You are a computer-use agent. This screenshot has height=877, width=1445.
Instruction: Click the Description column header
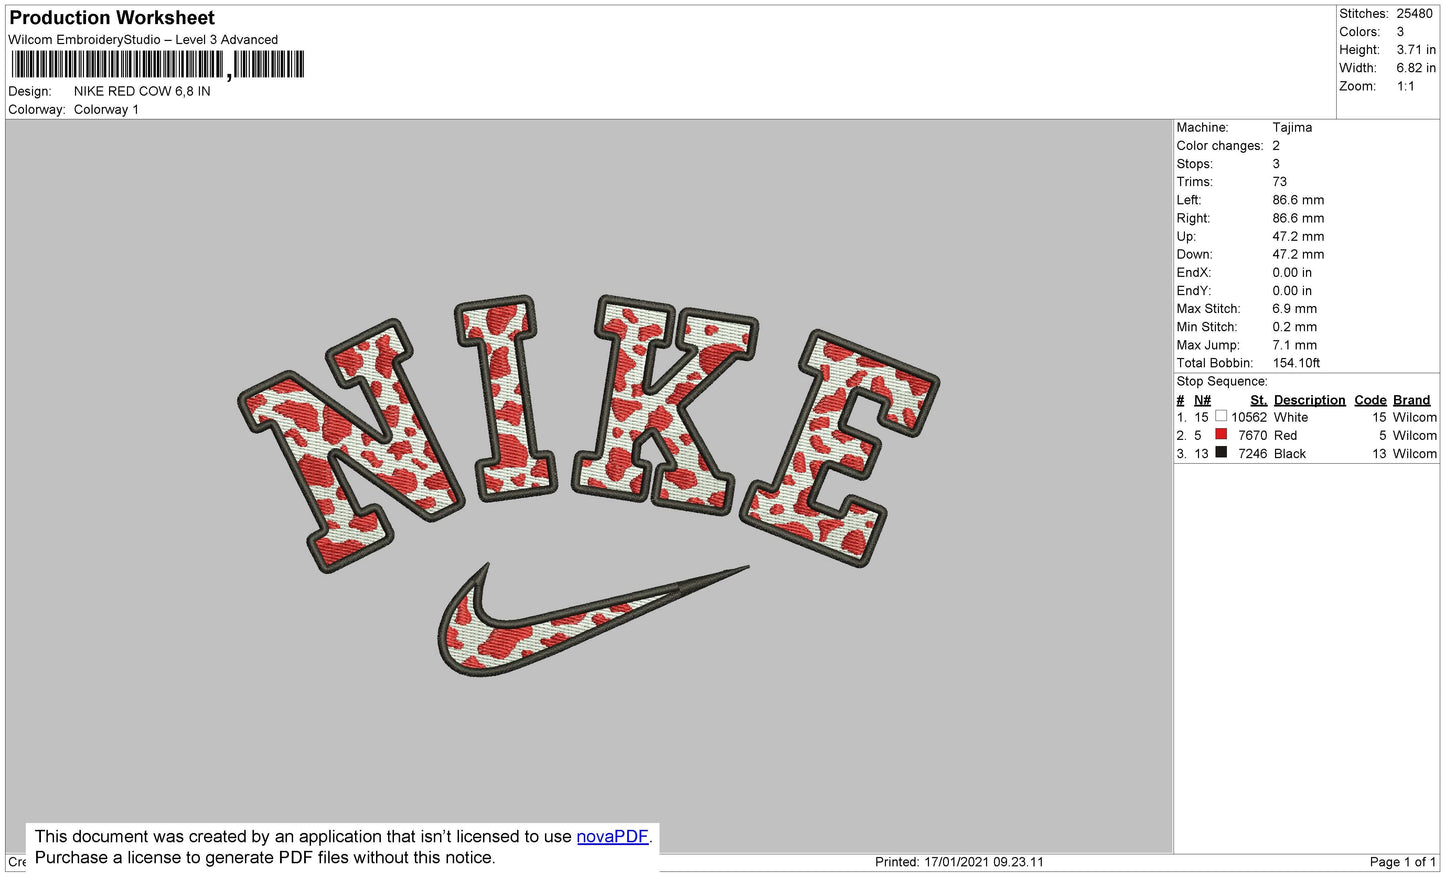1309,400
